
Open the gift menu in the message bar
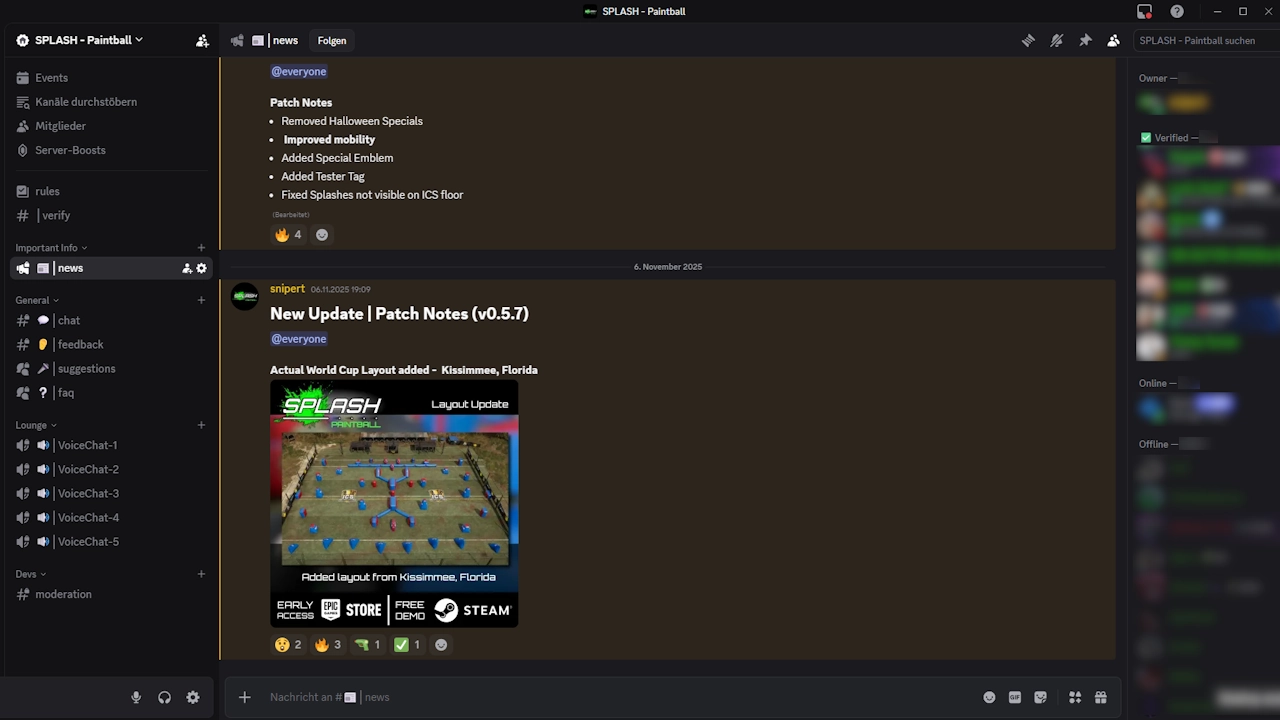[x=1100, y=697]
